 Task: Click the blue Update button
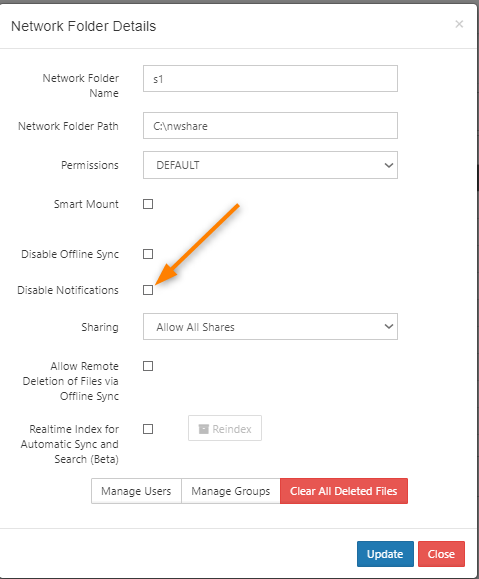tap(385, 554)
